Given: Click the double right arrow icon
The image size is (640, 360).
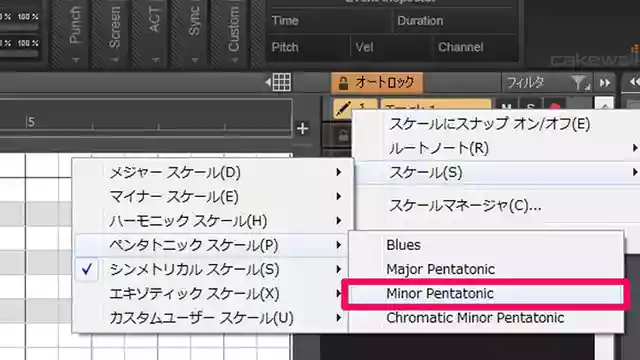Looking at the screenshot, I should 605,83.
